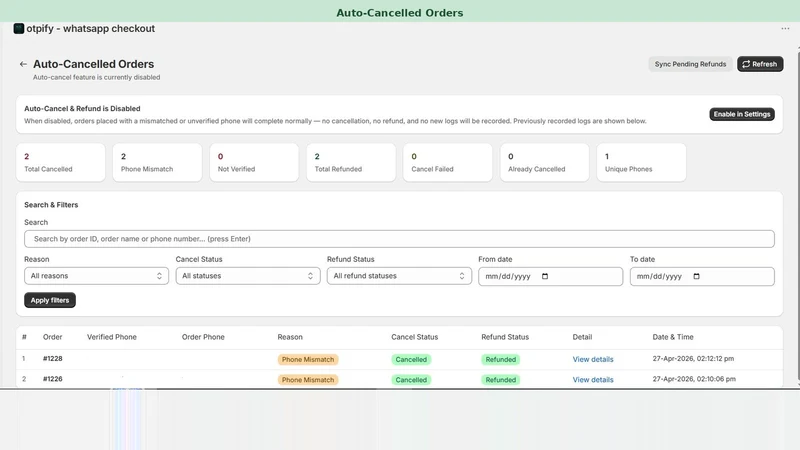This screenshot has height=450, width=800.
Task: Click the vertical page scrollbar
Action: pos(798,214)
